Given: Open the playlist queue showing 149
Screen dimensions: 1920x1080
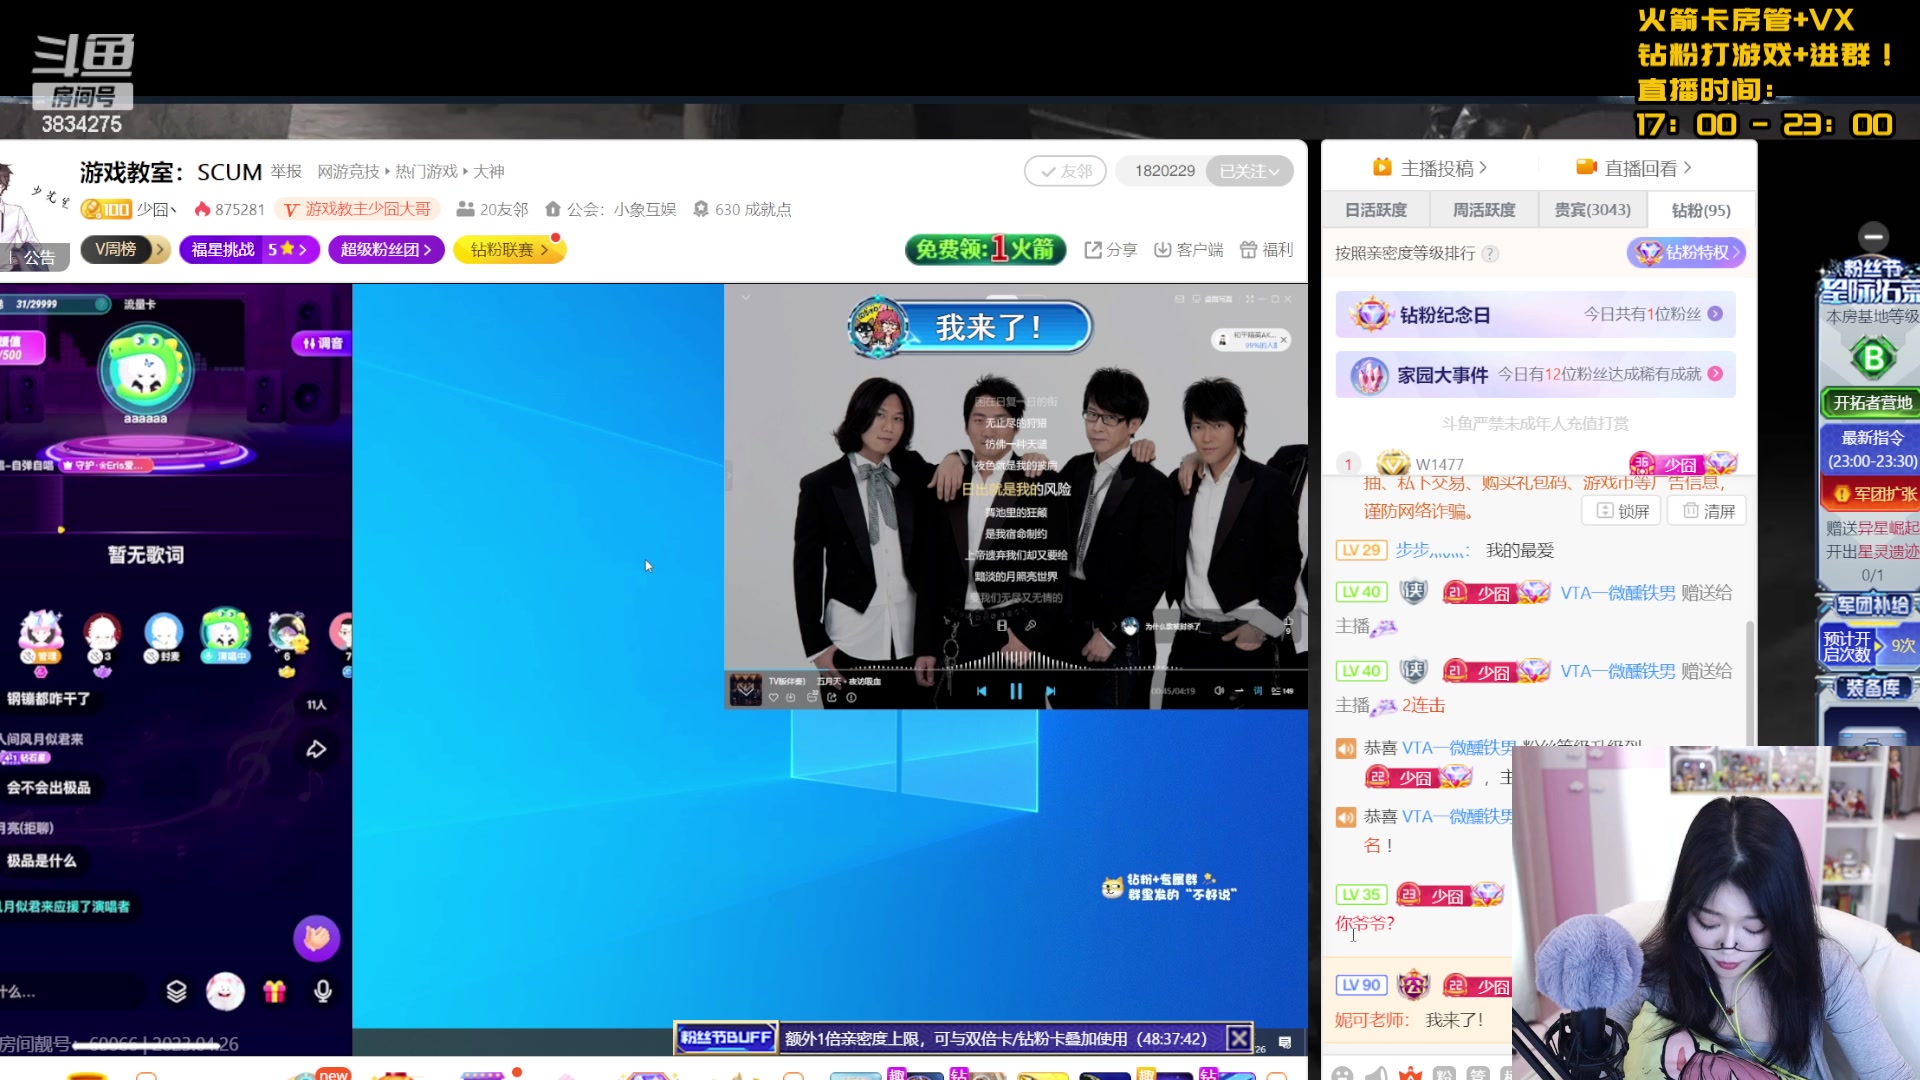Looking at the screenshot, I should 1282,691.
